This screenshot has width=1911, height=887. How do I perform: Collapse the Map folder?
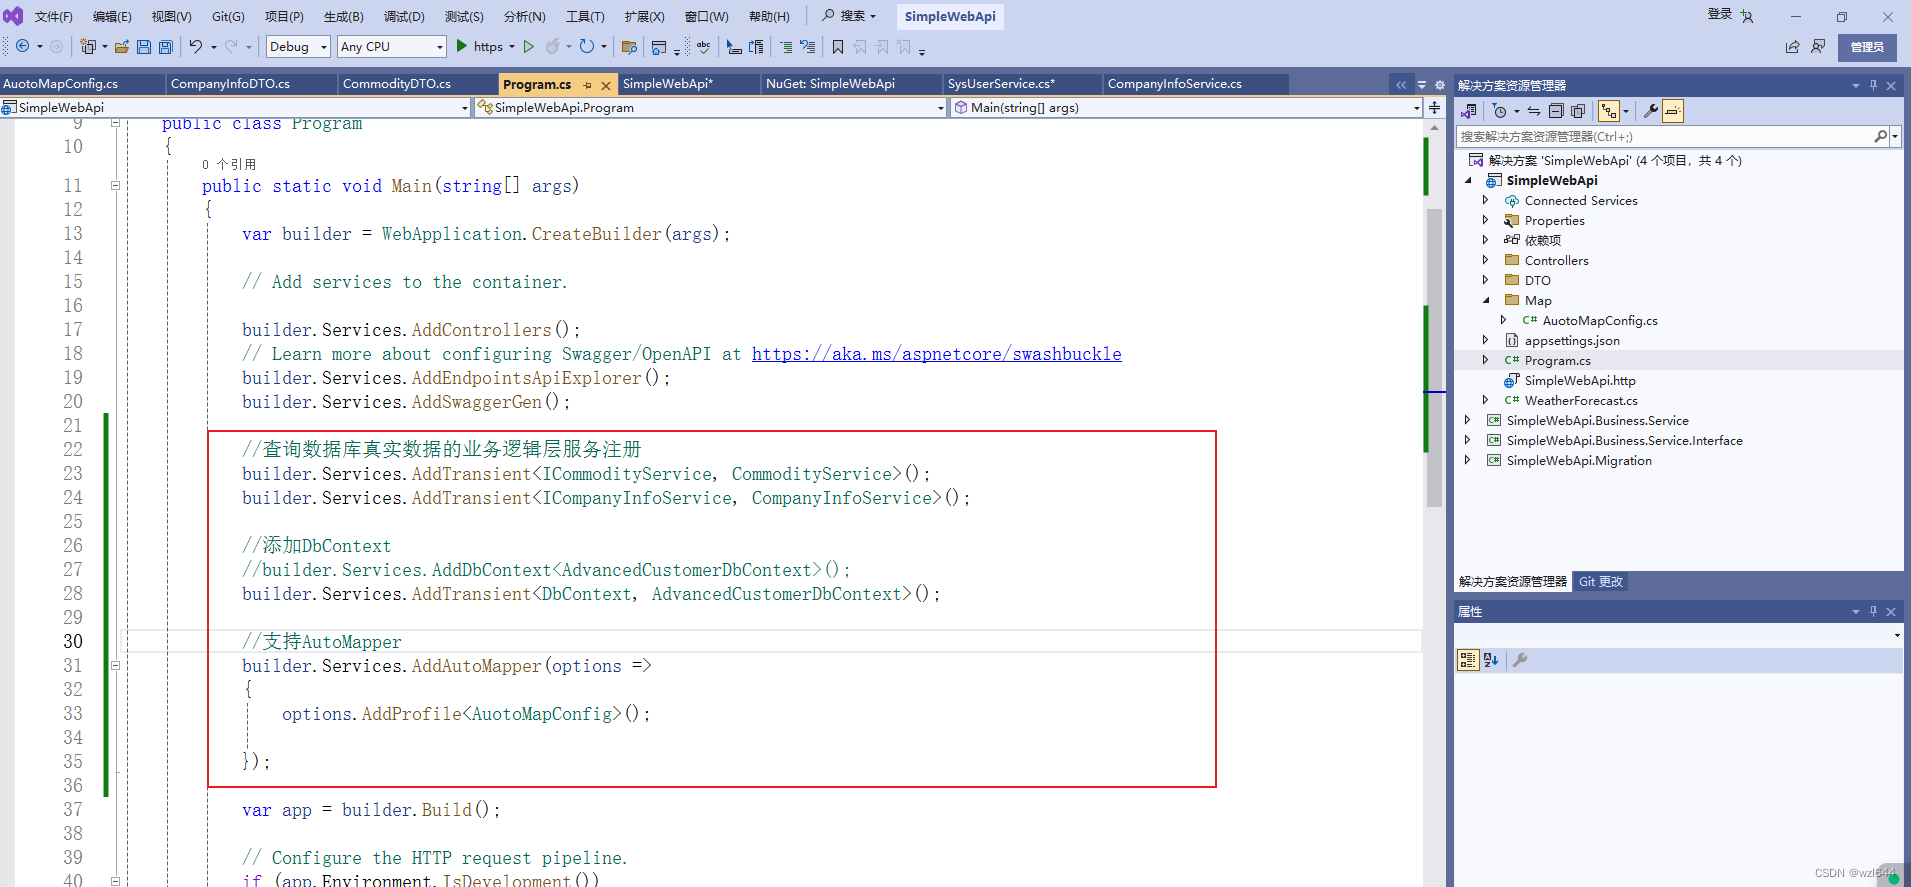click(1486, 300)
